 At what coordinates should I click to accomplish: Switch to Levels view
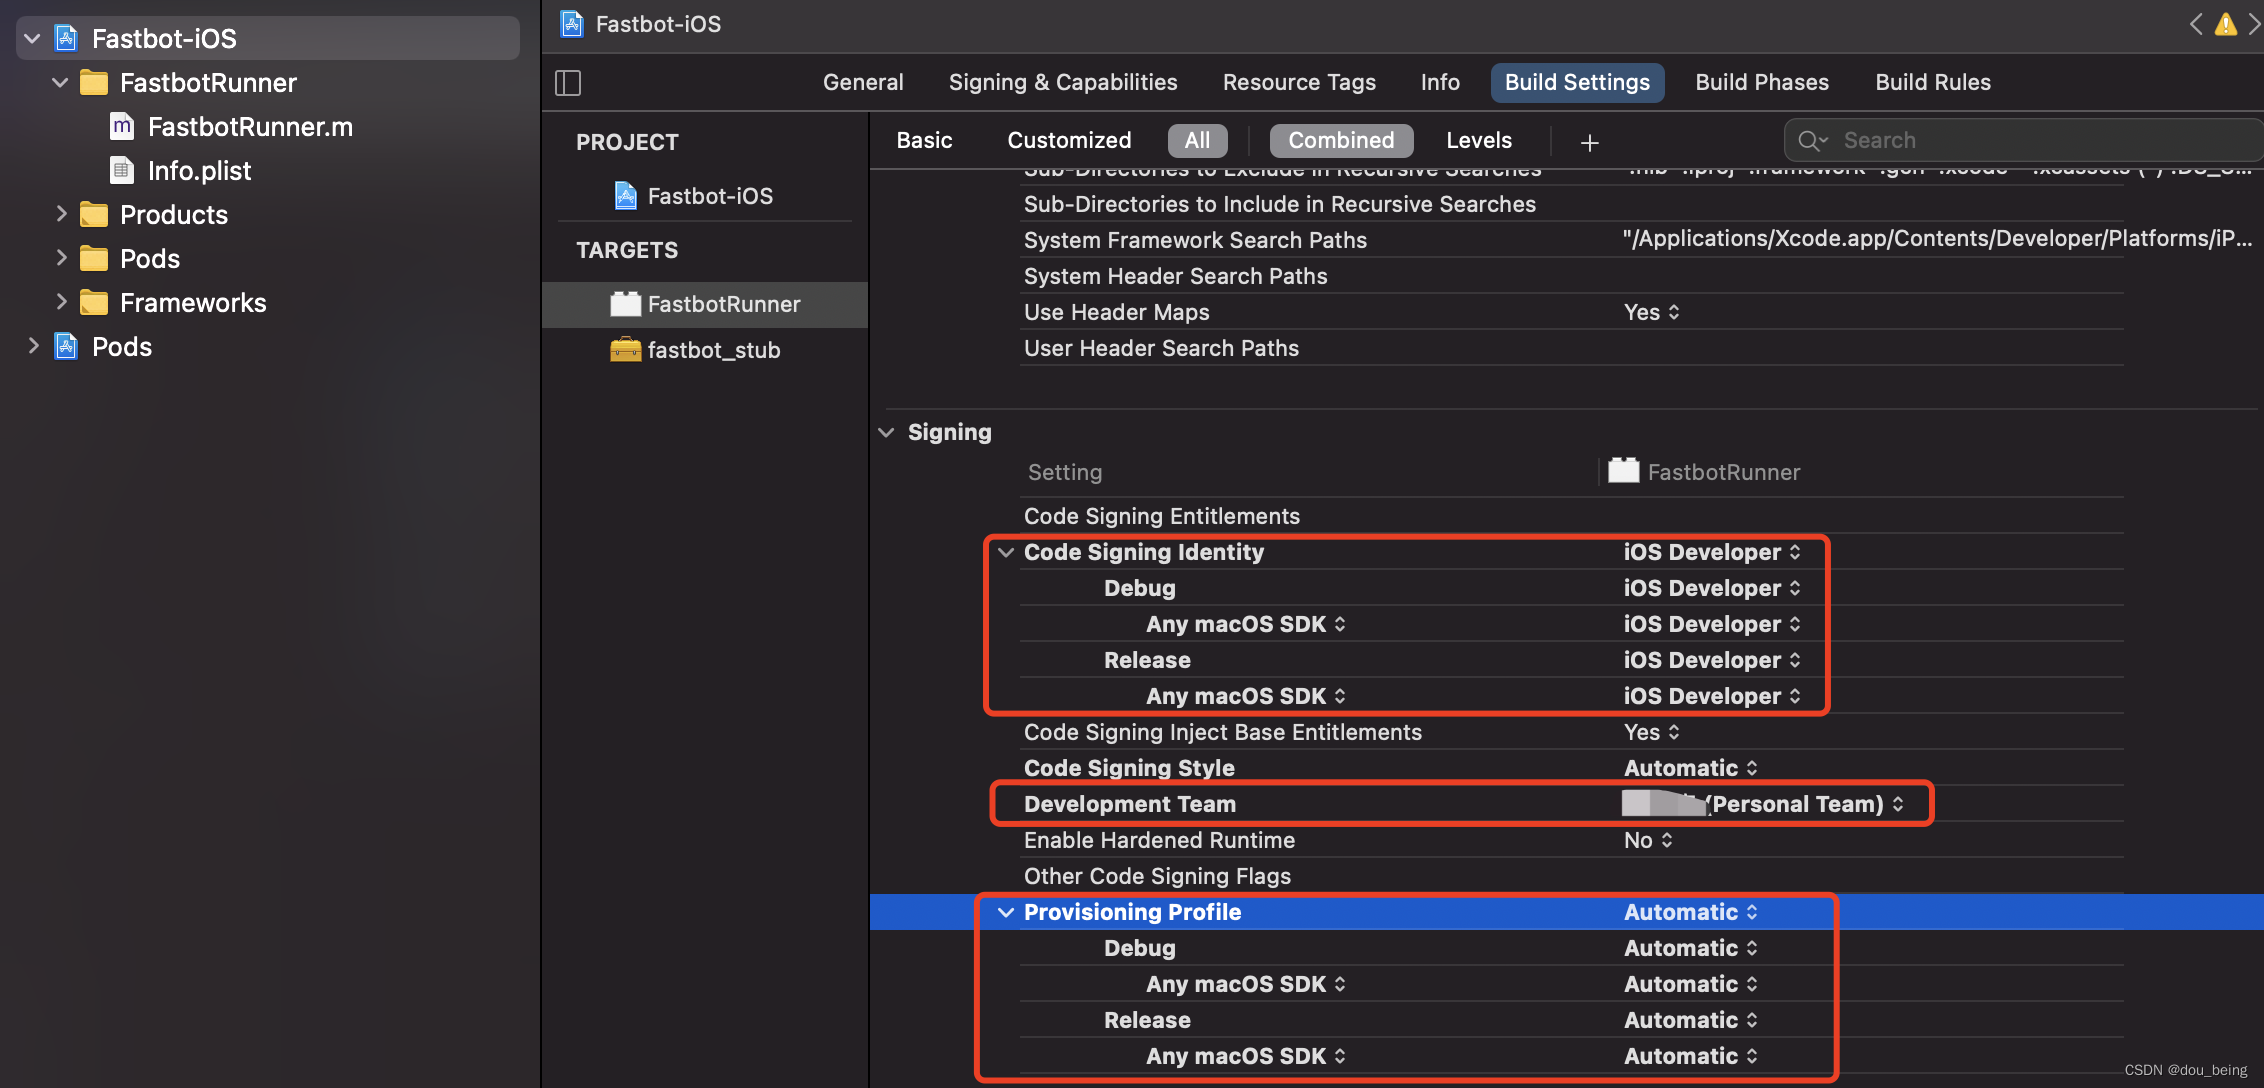click(x=1479, y=141)
